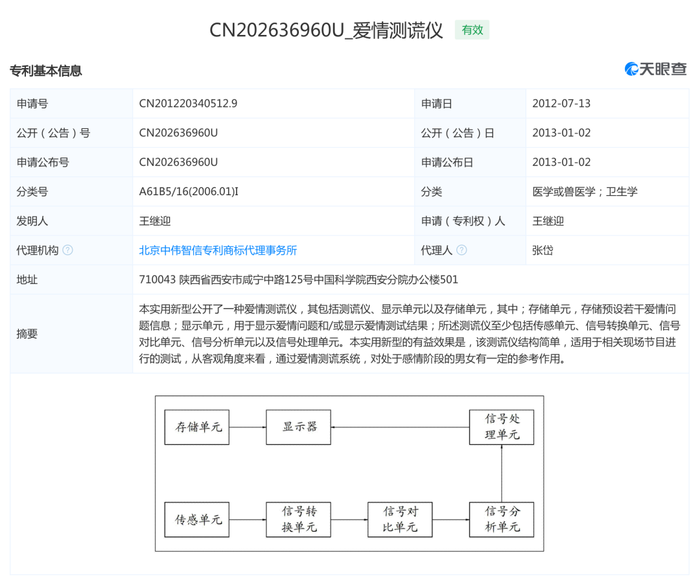Click the 显示器 box in the diagram
Viewport: 700px width, 583px height.
pyautogui.click(x=299, y=427)
